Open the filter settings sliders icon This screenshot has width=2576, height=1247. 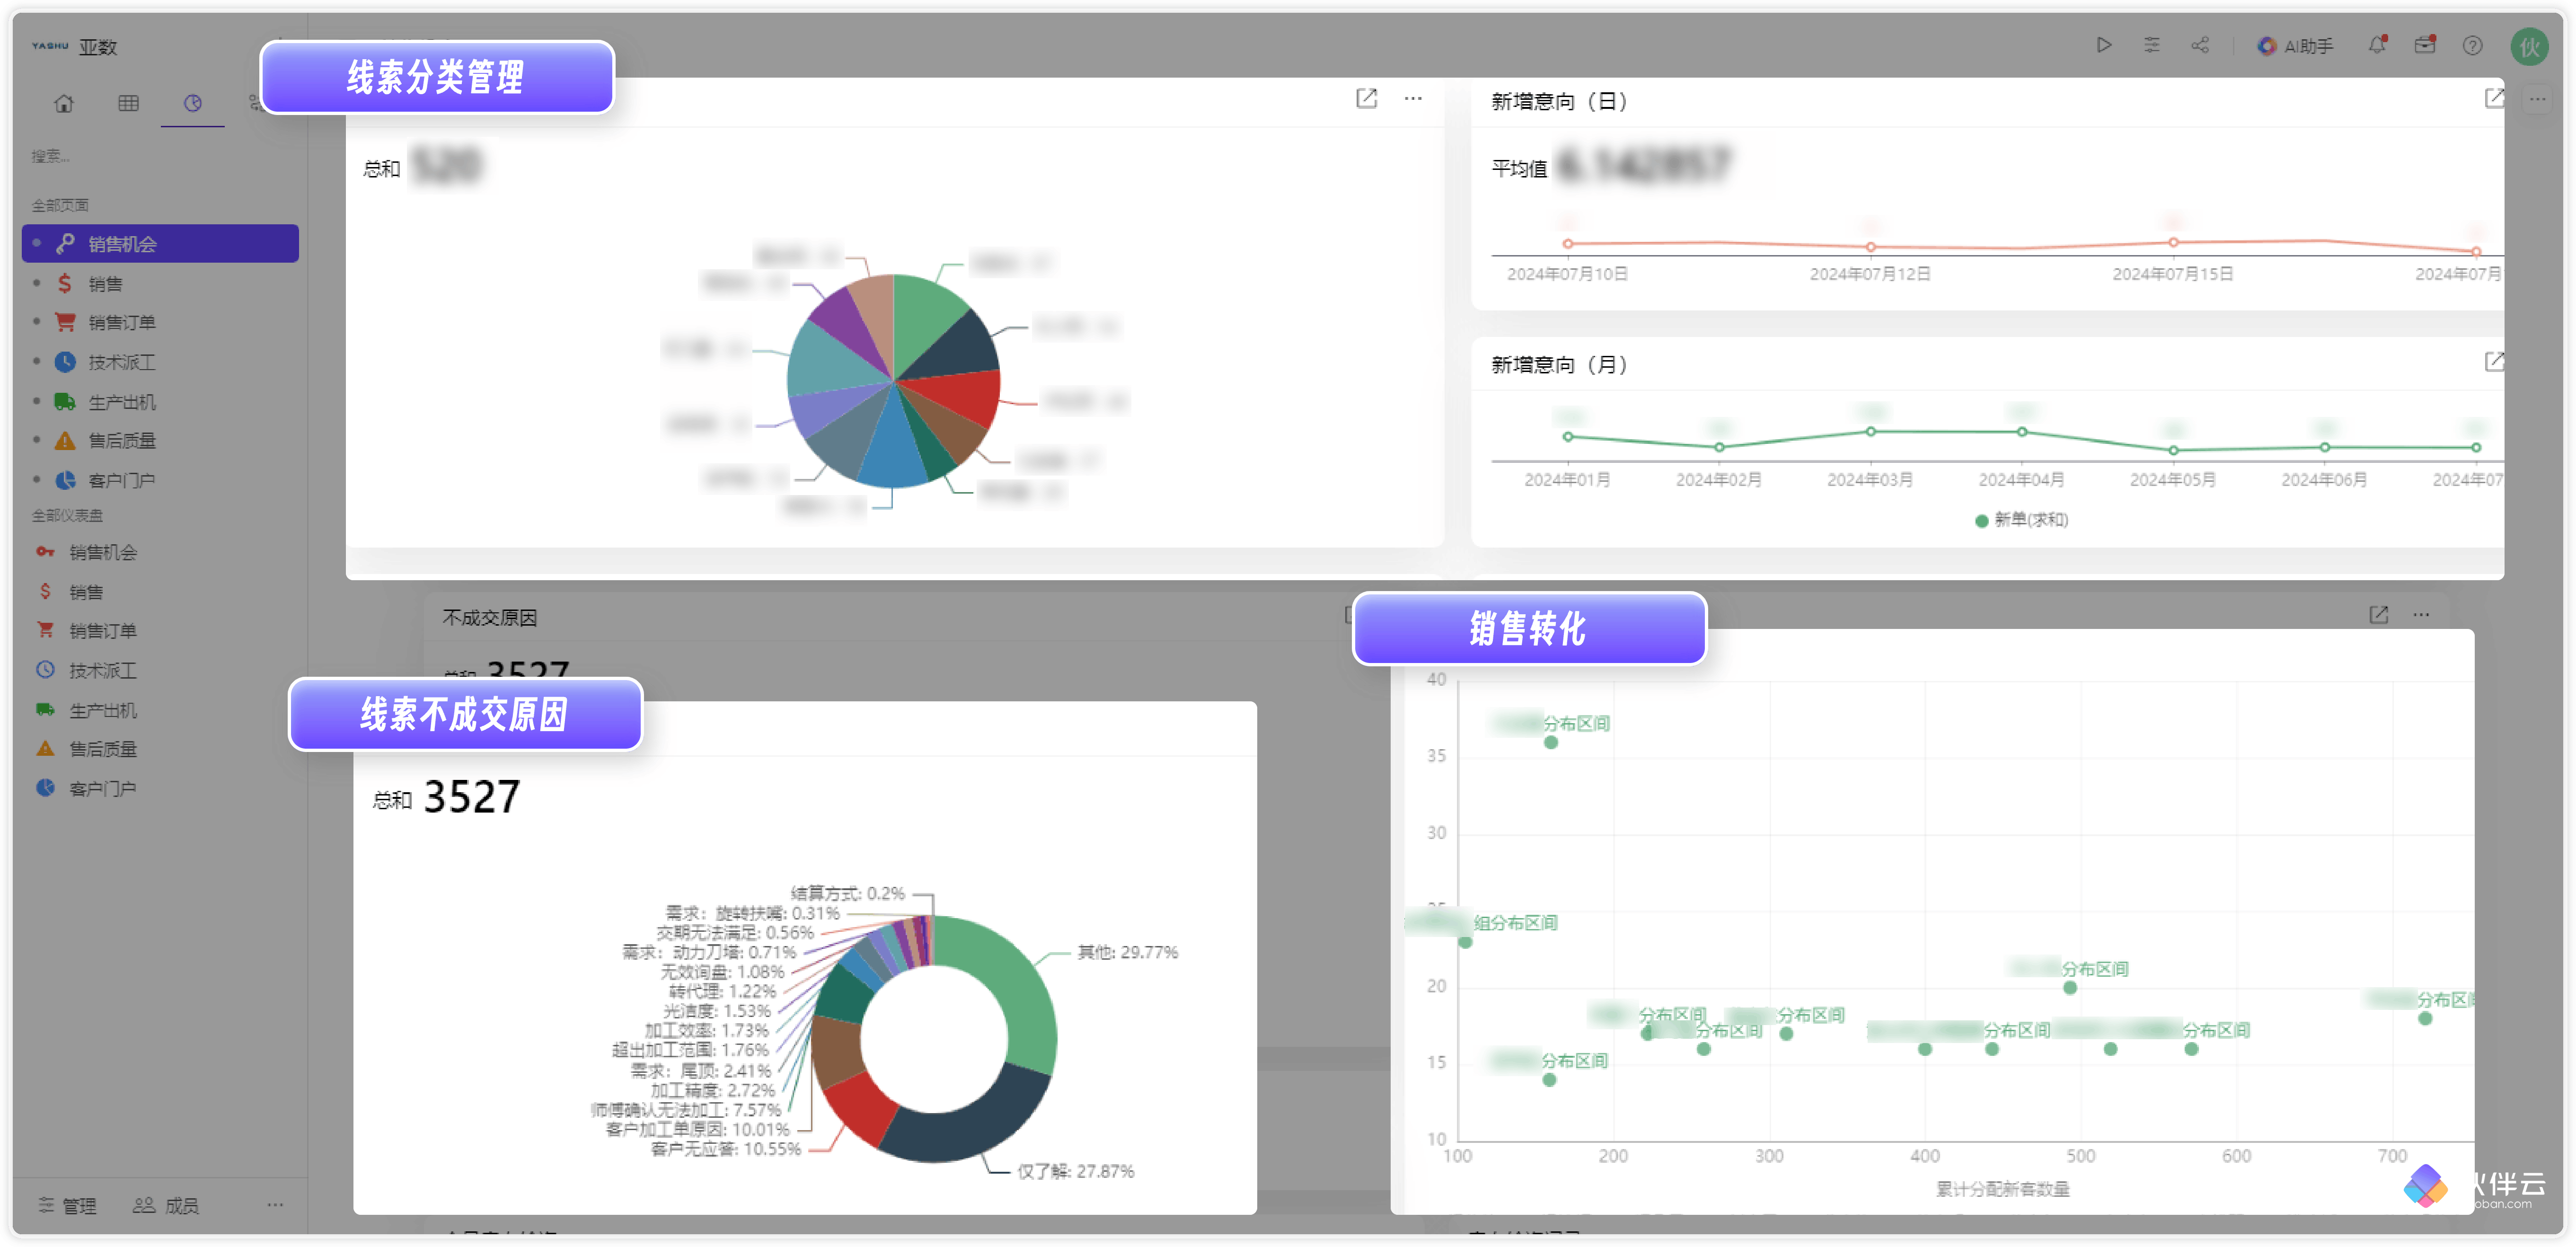tap(2152, 45)
